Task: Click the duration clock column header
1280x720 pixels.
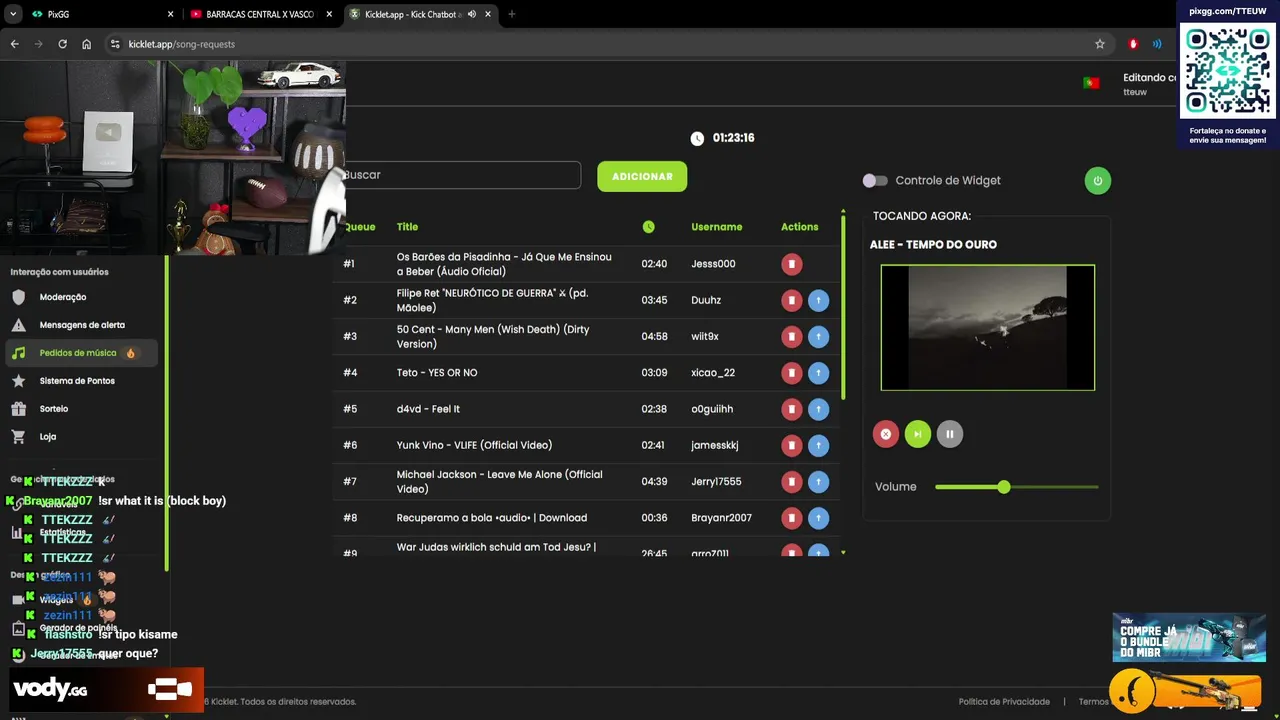Action: 648,227
